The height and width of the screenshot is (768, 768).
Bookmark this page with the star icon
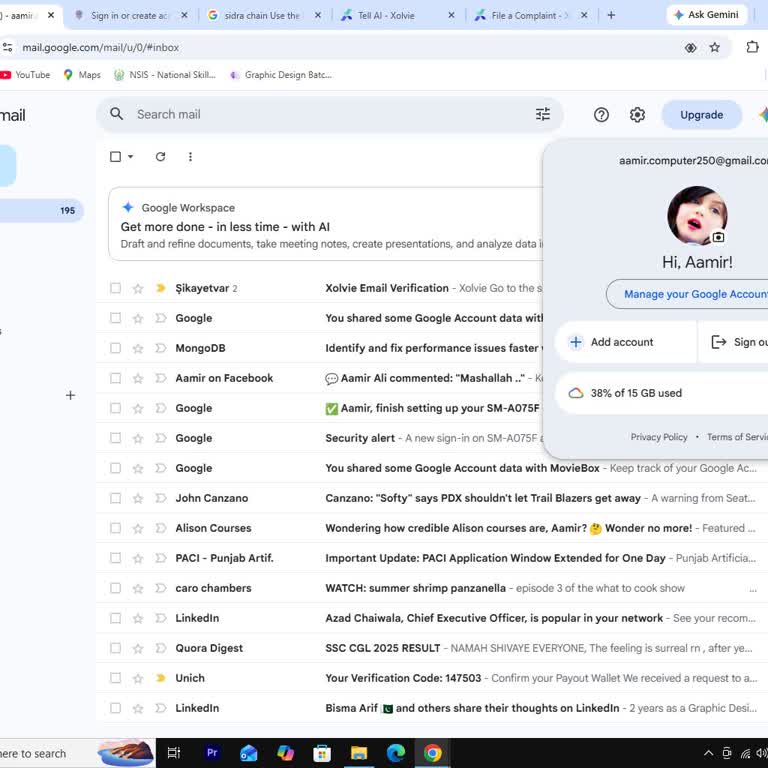715,48
